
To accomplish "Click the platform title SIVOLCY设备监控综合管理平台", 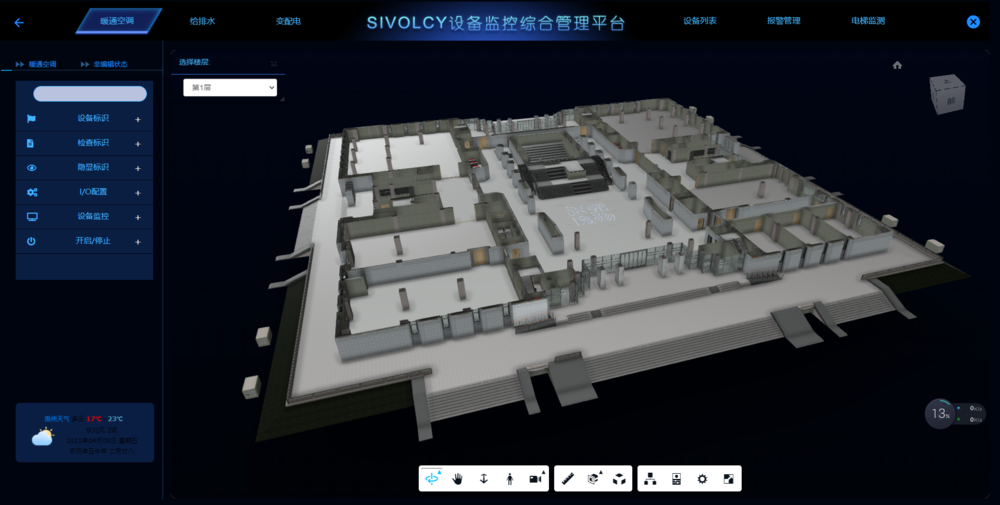I will click(496, 23).
